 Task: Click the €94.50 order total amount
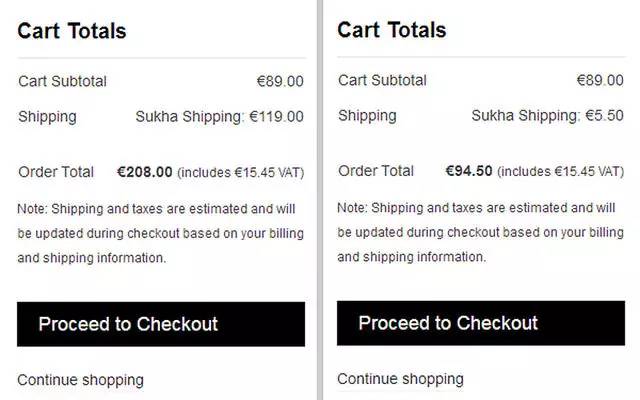[x=469, y=171]
